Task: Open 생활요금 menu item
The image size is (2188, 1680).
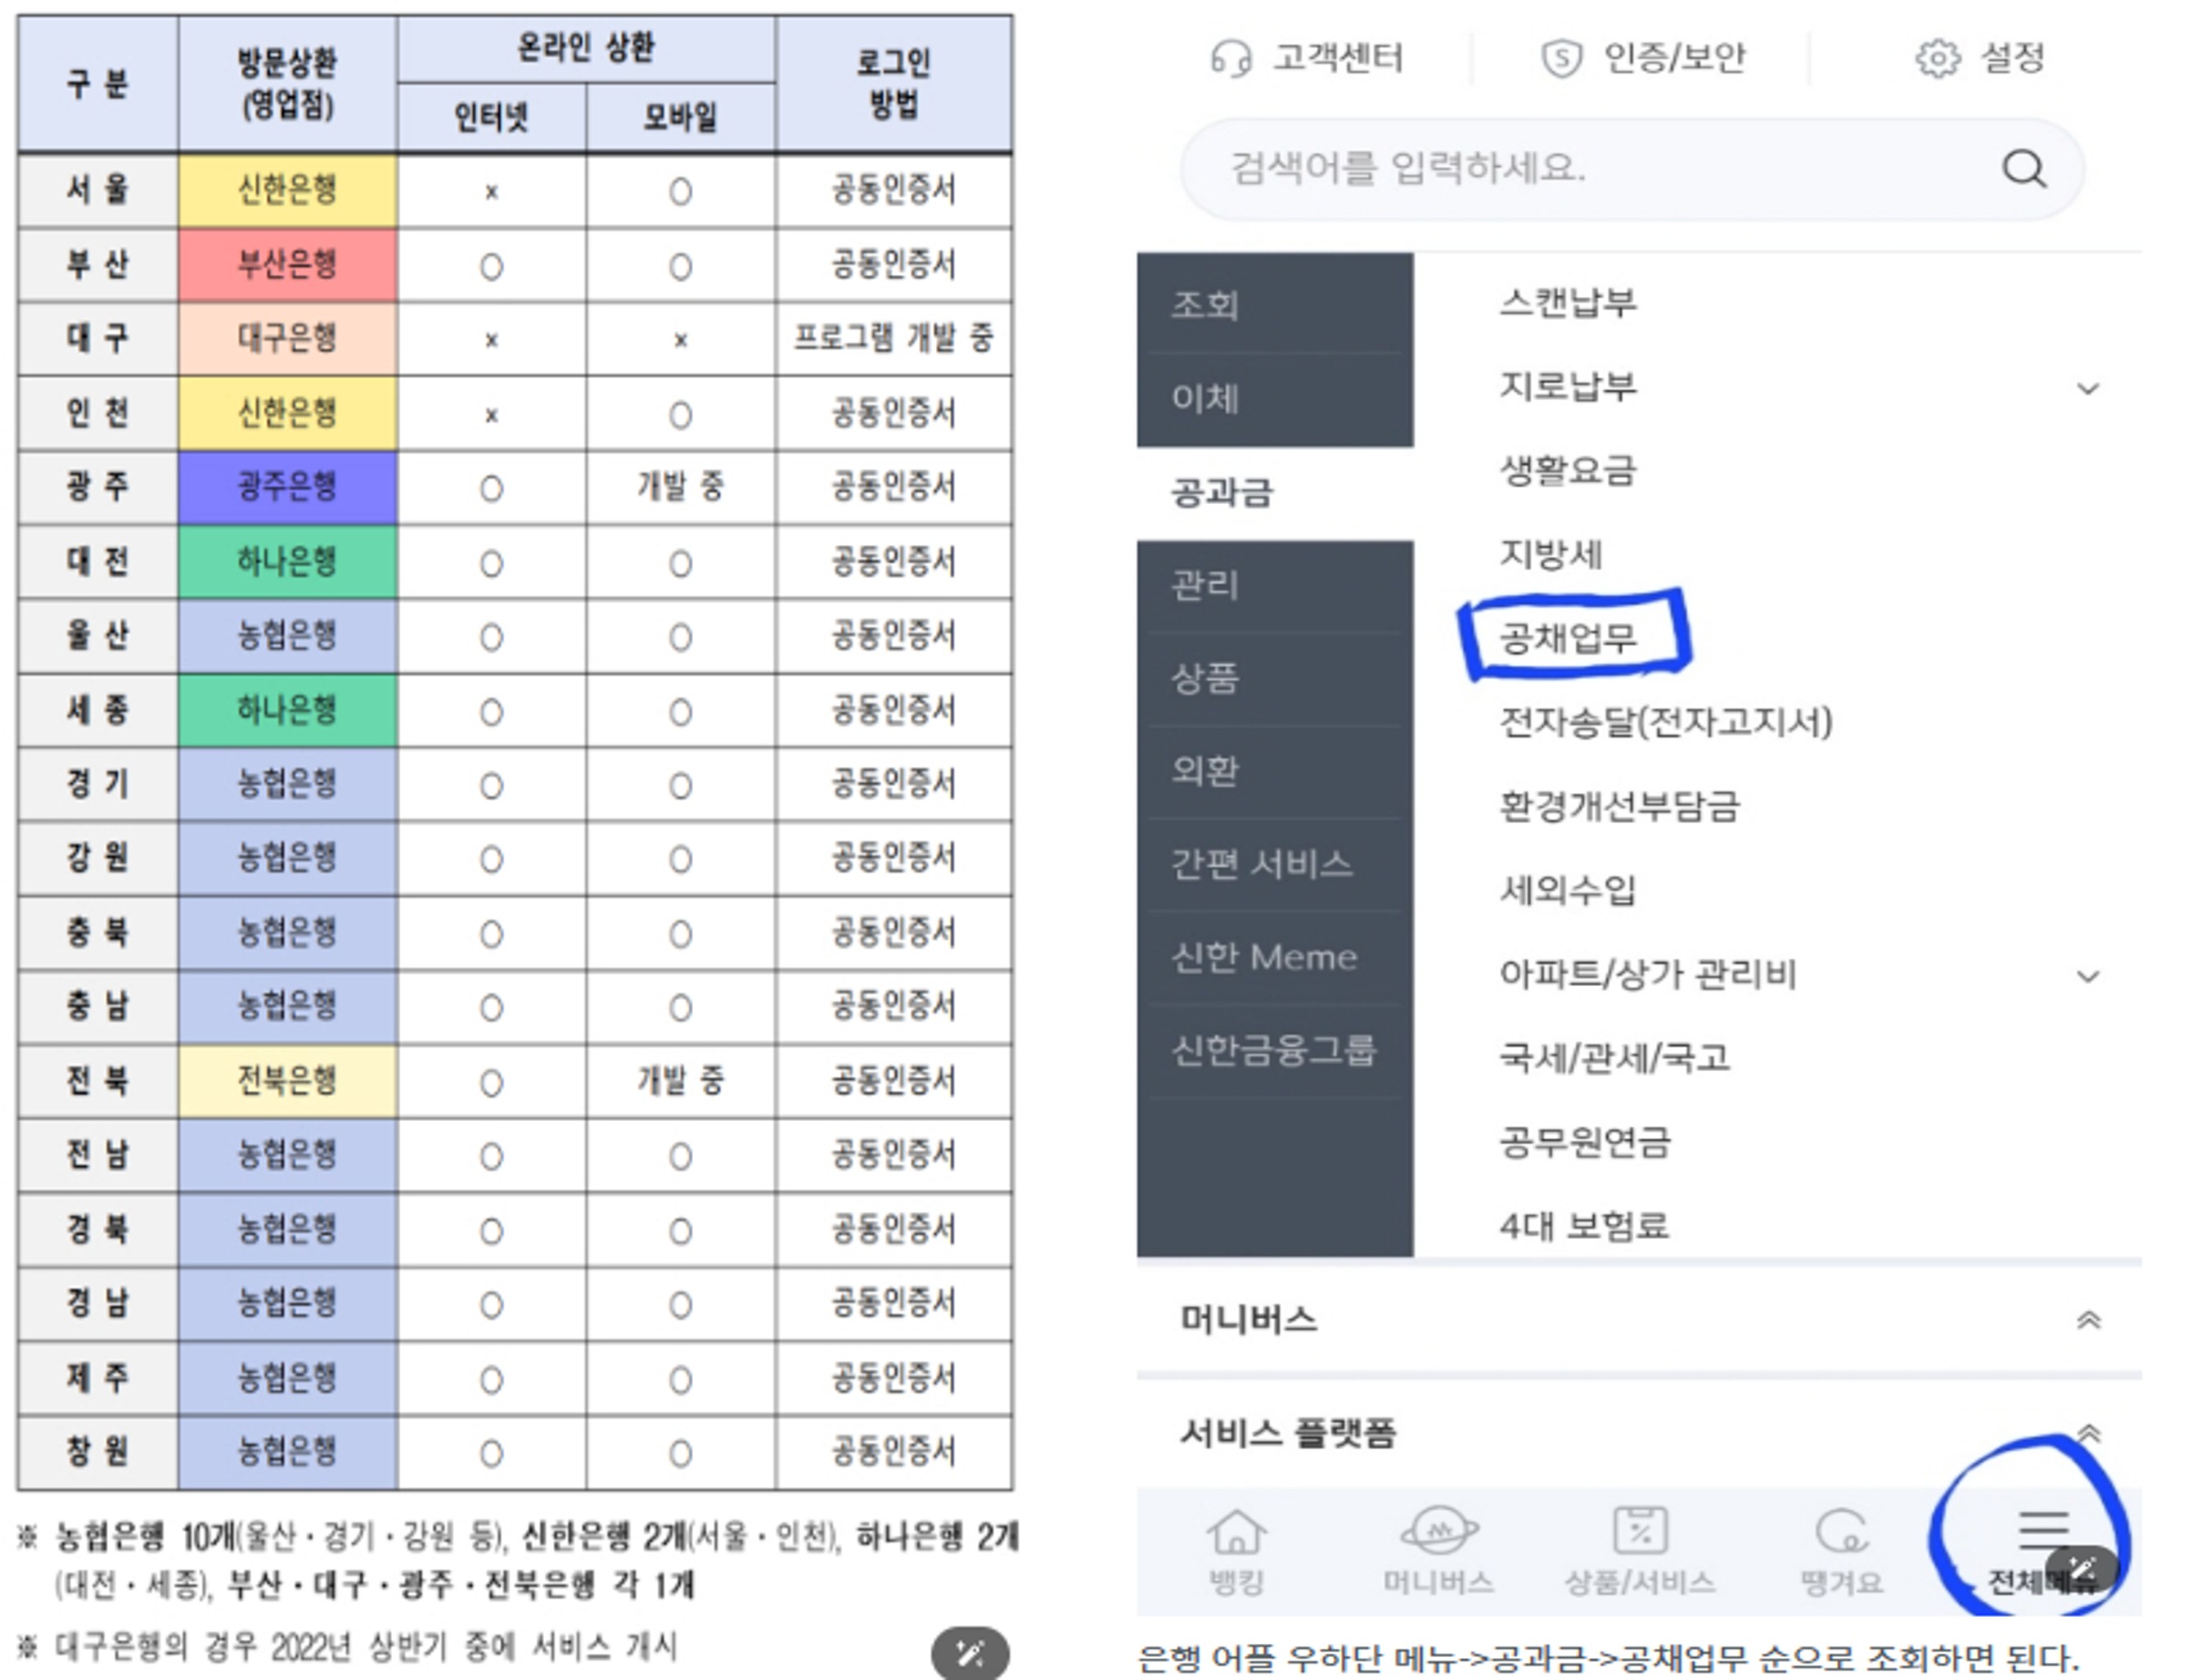Action: point(1567,470)
